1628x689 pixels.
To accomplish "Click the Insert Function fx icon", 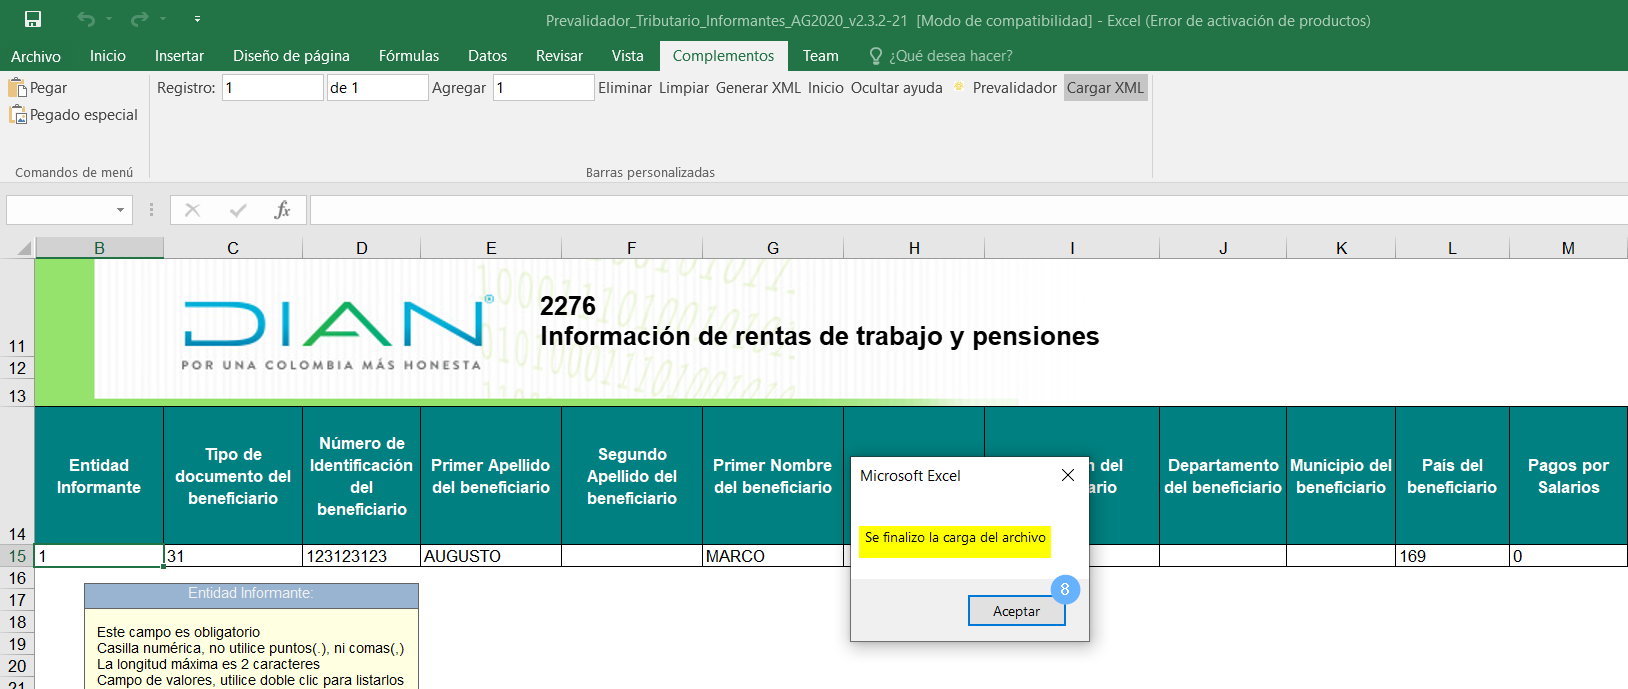I will [282, 210].
